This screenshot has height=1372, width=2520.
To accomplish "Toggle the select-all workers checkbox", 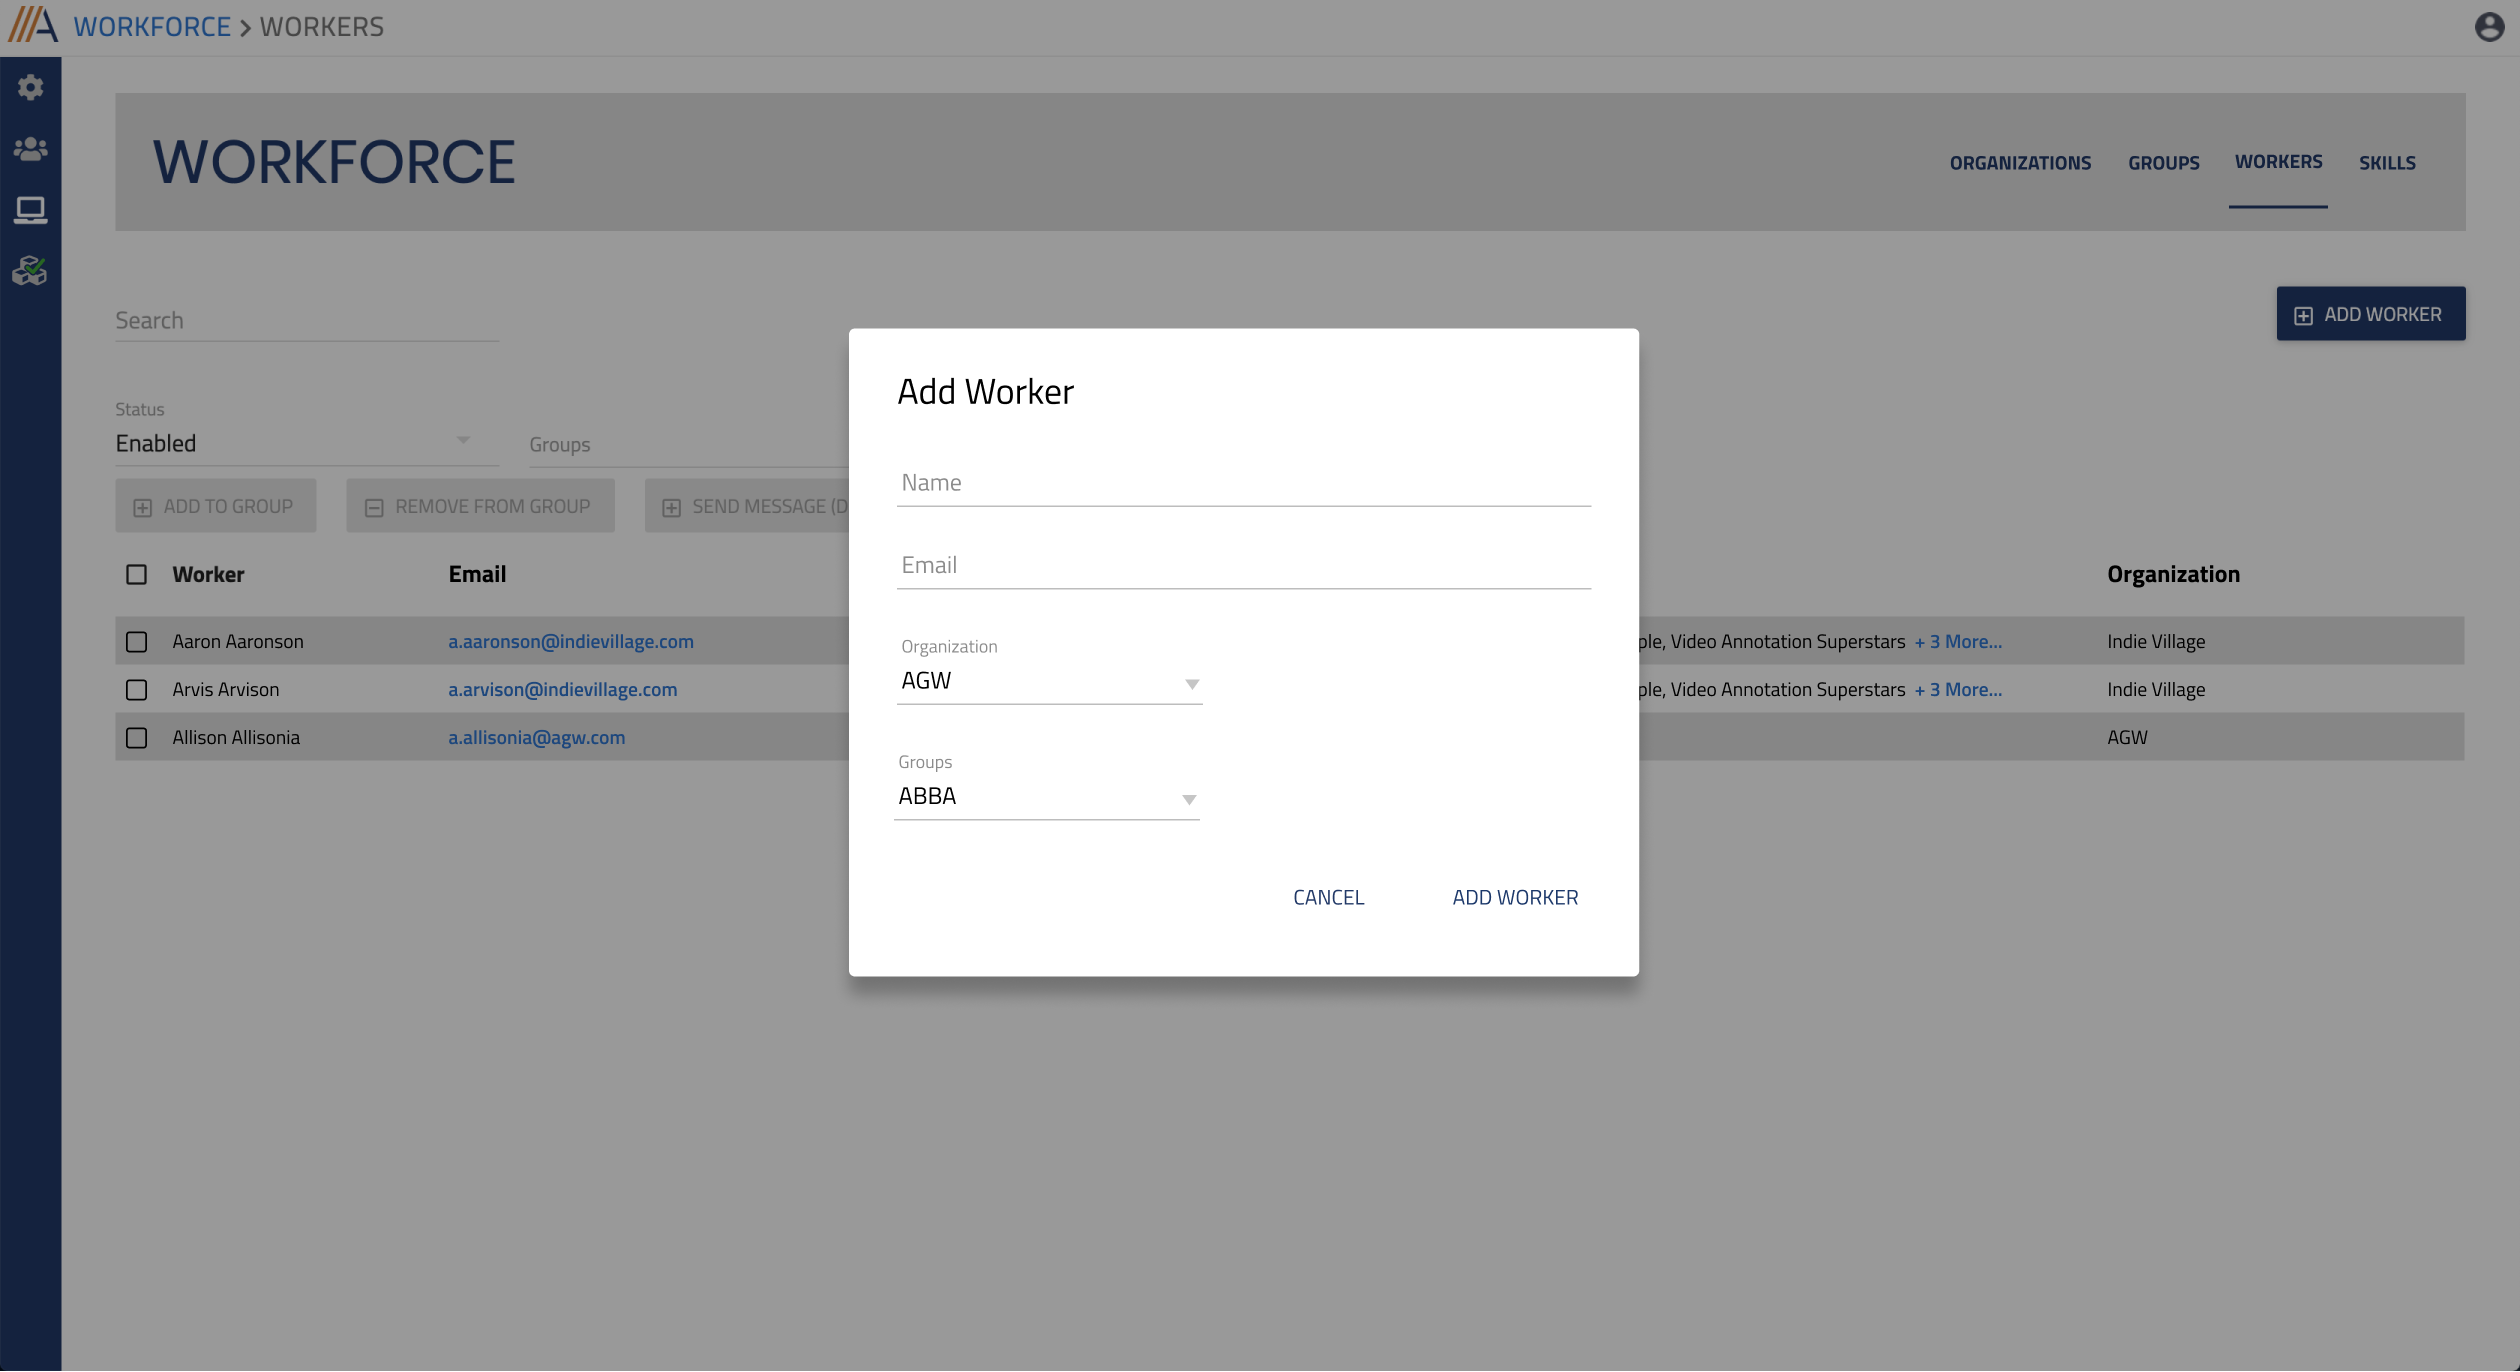I will [x=137, y=574].
